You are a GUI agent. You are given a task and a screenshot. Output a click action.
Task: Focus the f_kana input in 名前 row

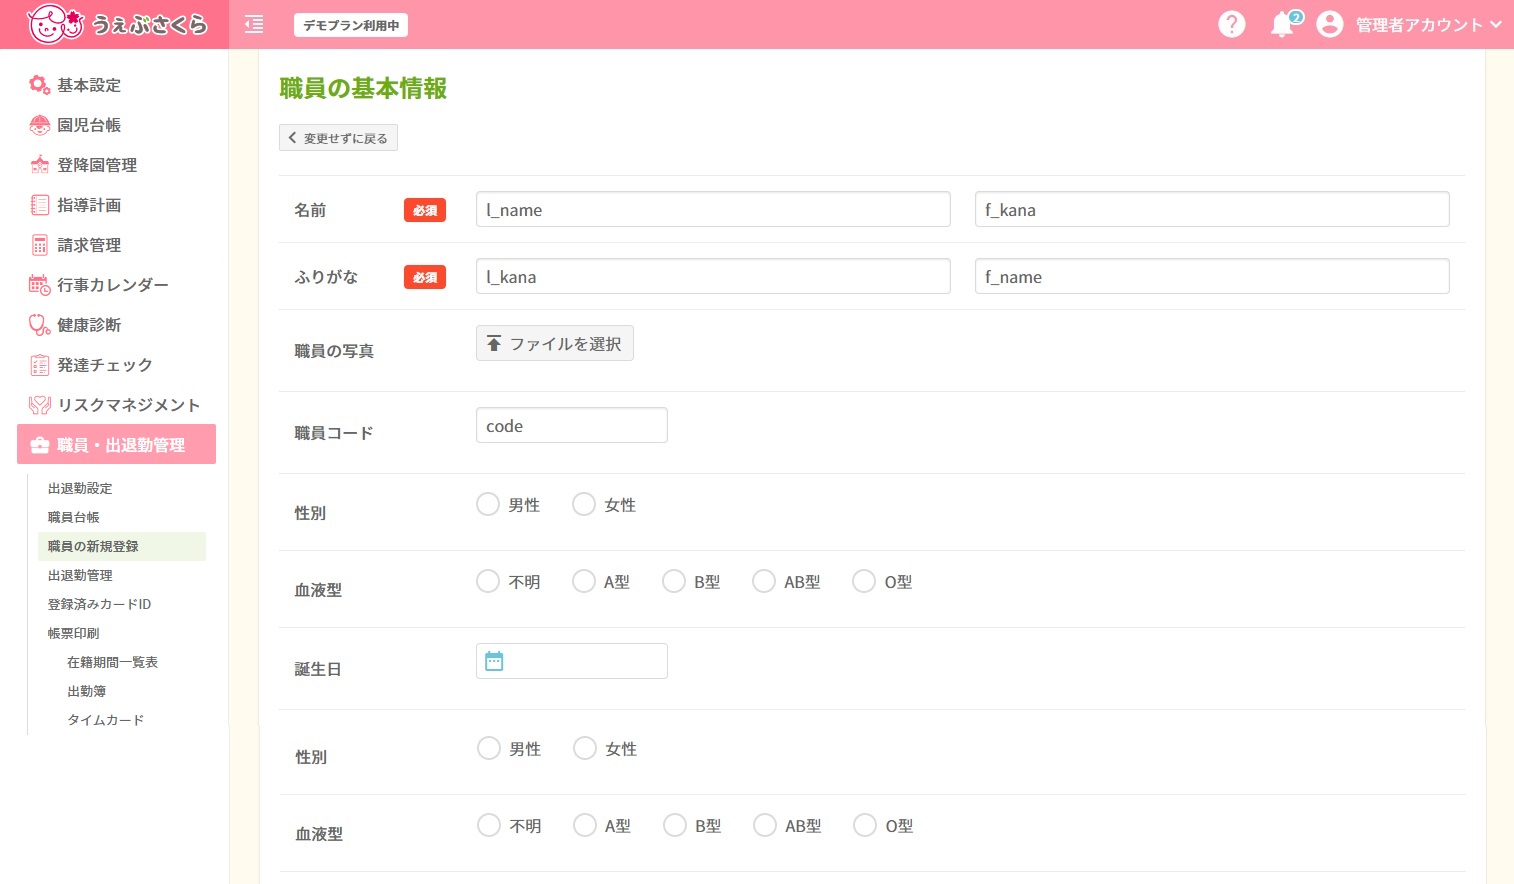click(1212, 209)
